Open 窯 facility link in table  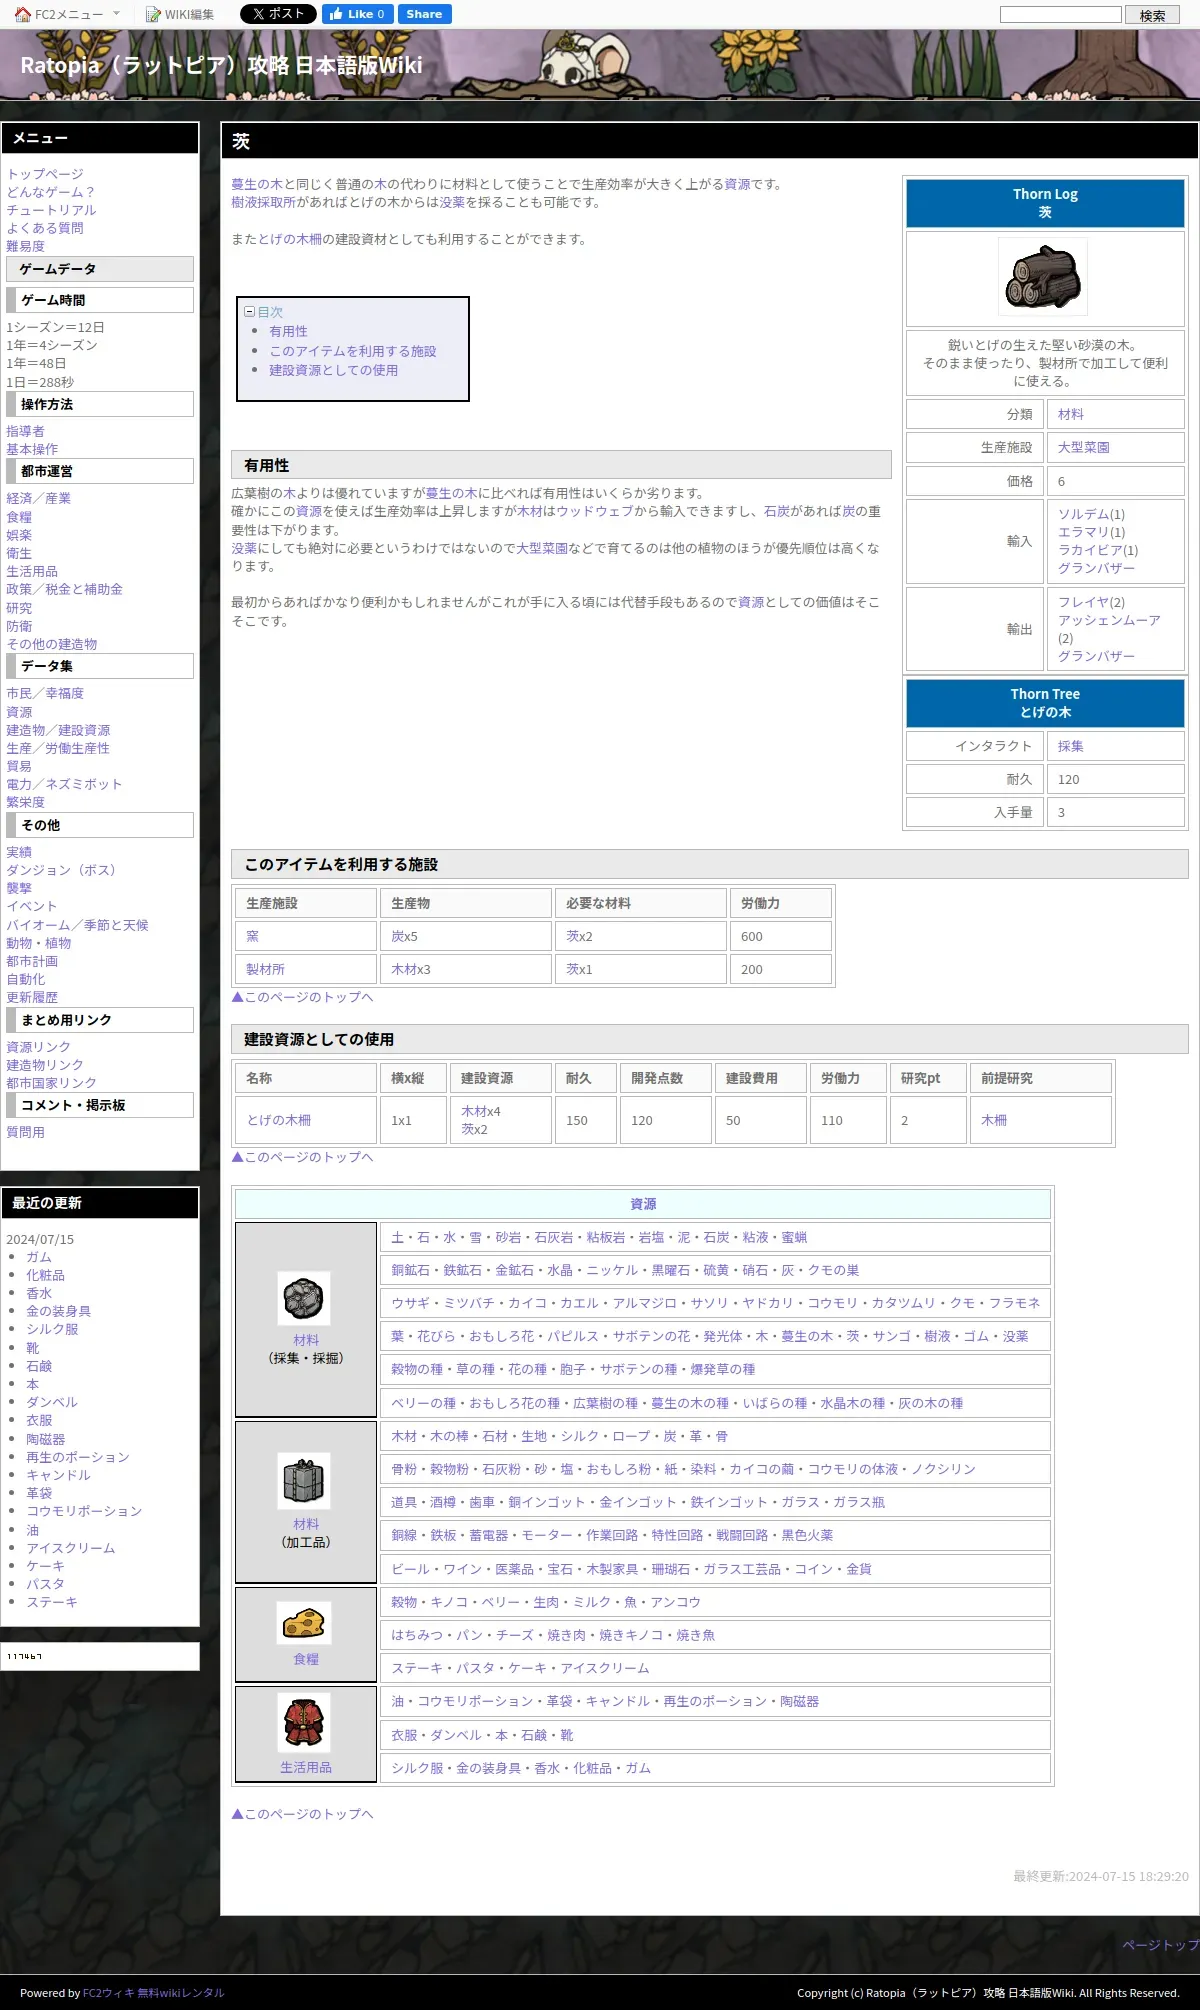pos(252,936)
